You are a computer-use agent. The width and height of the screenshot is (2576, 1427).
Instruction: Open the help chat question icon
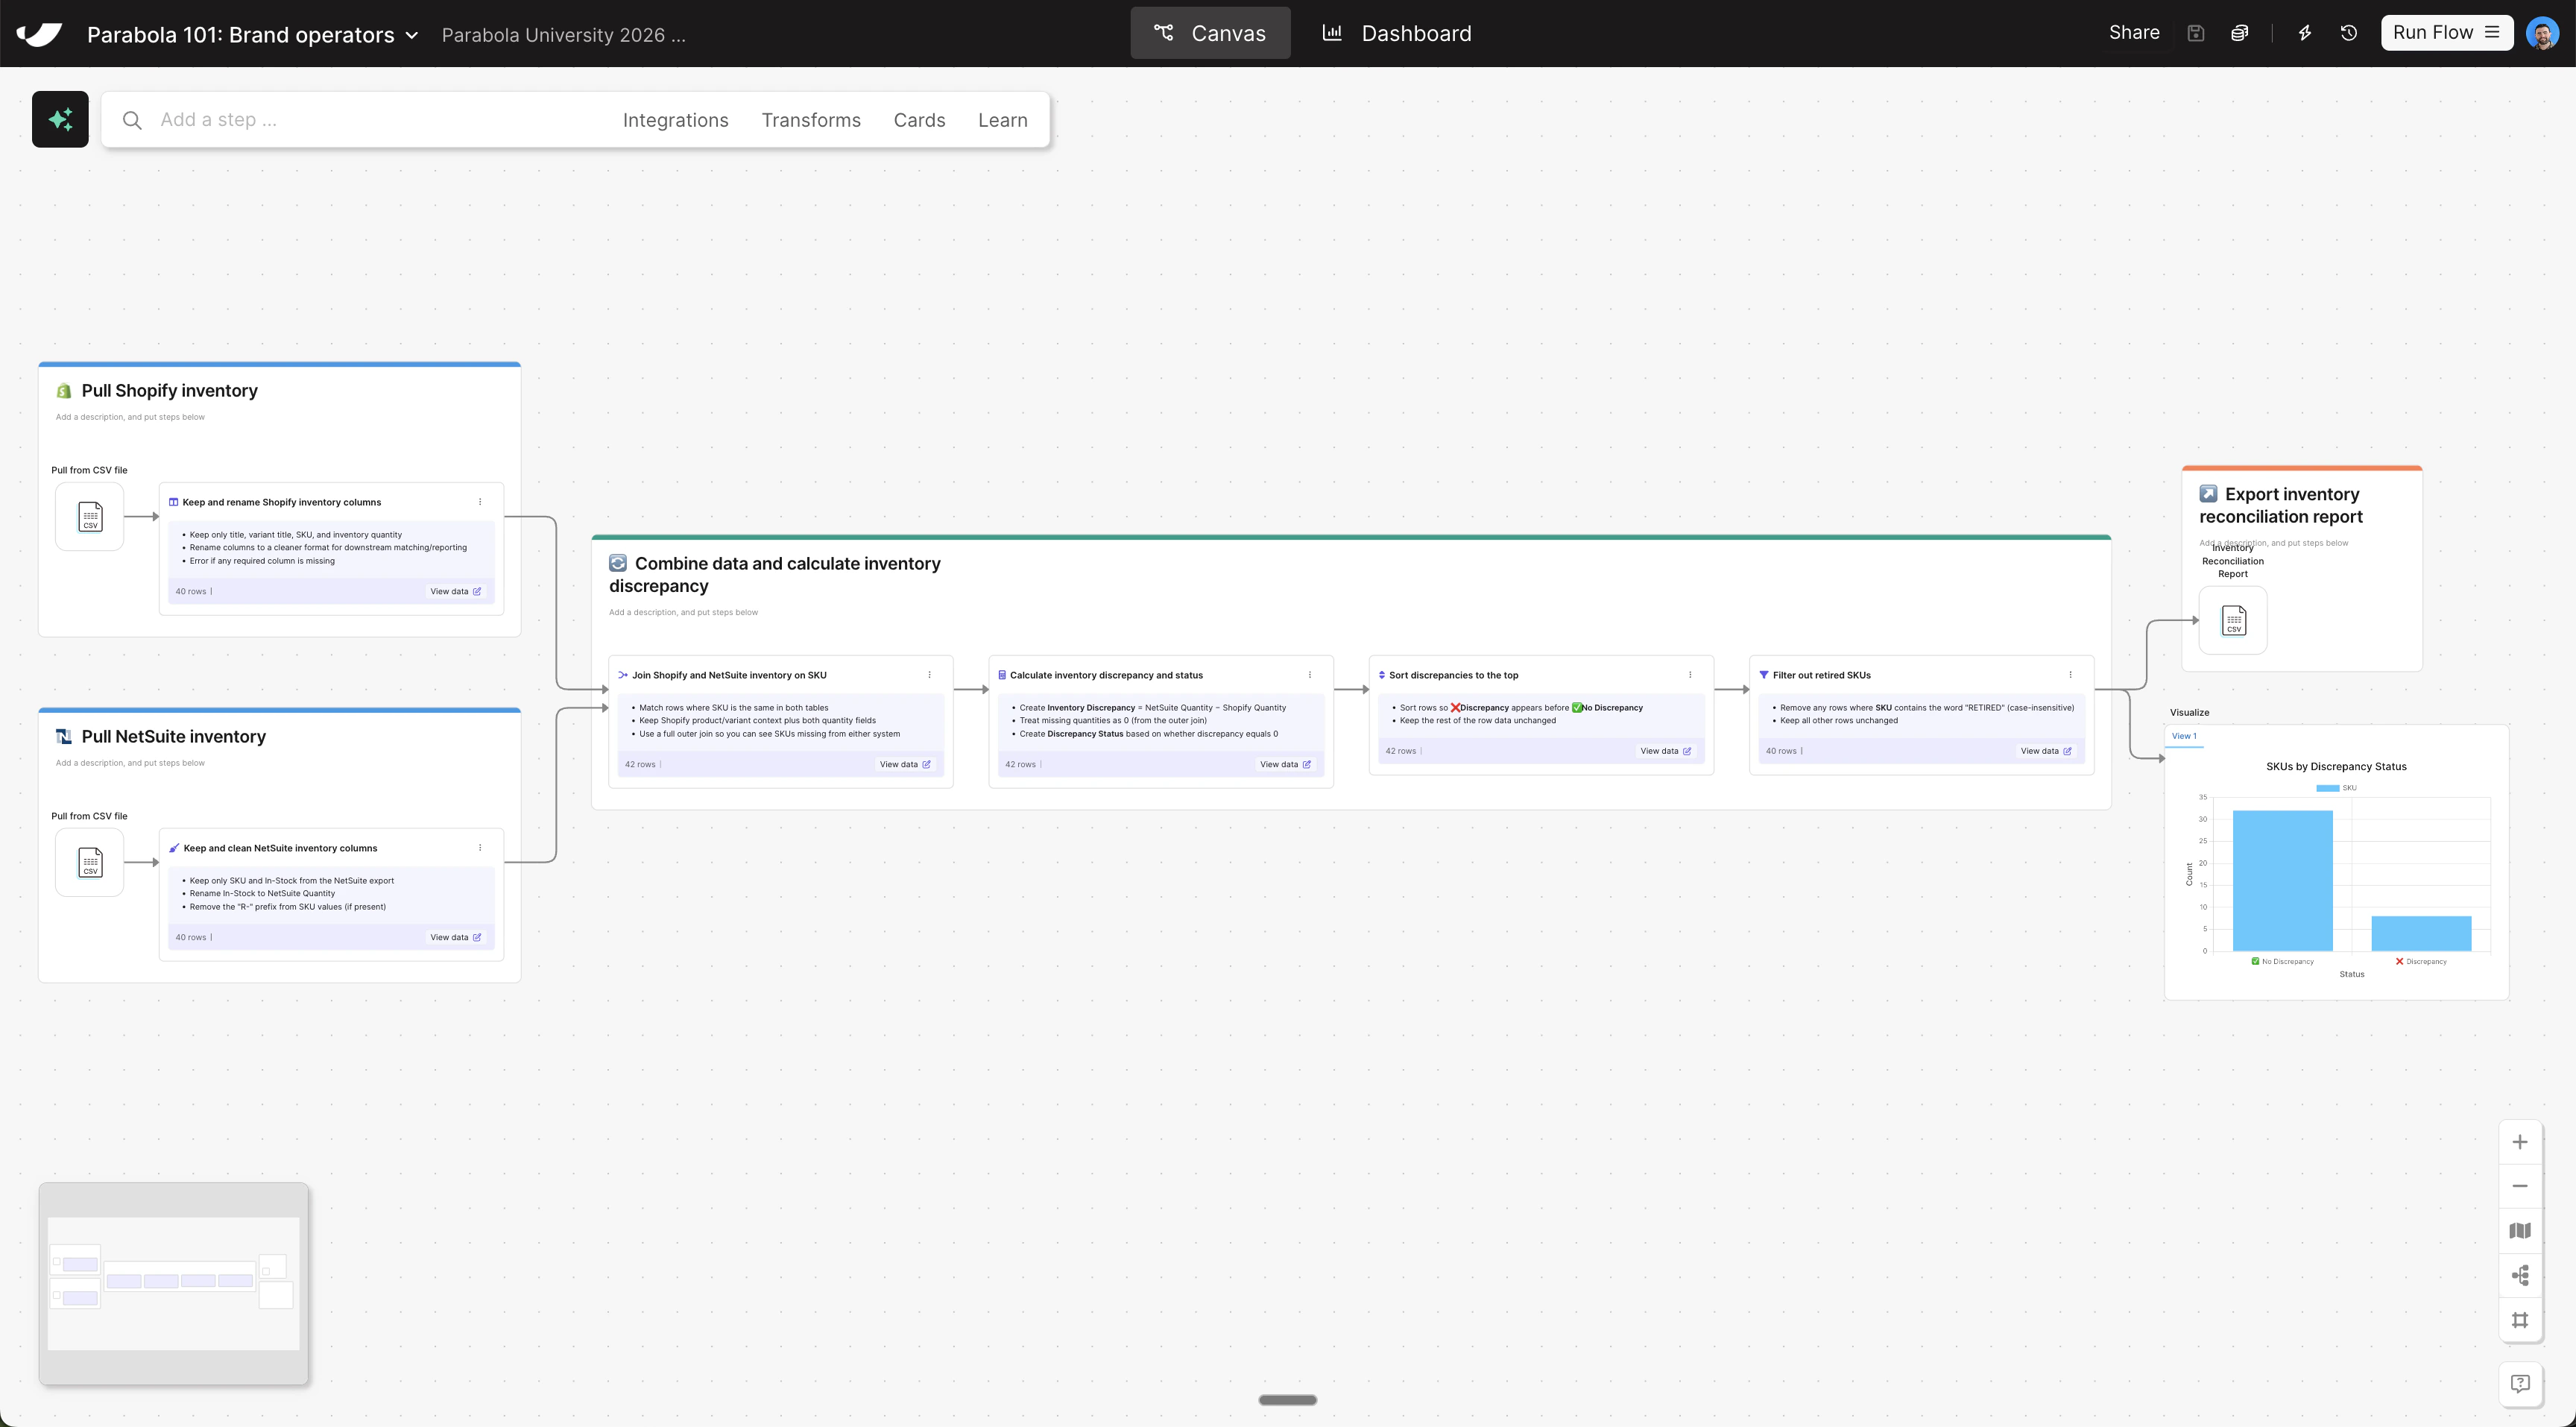pos(2520,1384)
